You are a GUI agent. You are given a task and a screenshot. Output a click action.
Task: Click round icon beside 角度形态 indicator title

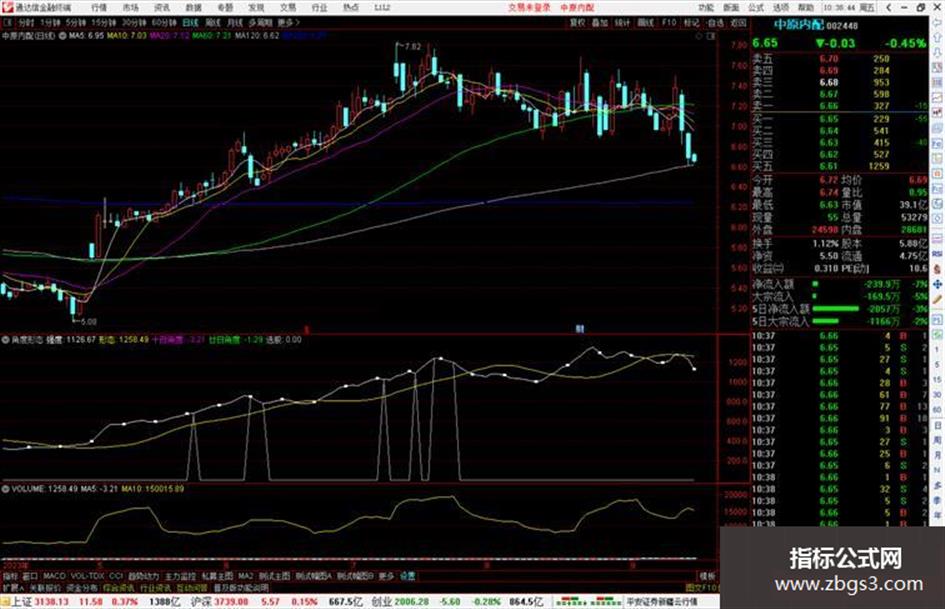coord(5,340)
